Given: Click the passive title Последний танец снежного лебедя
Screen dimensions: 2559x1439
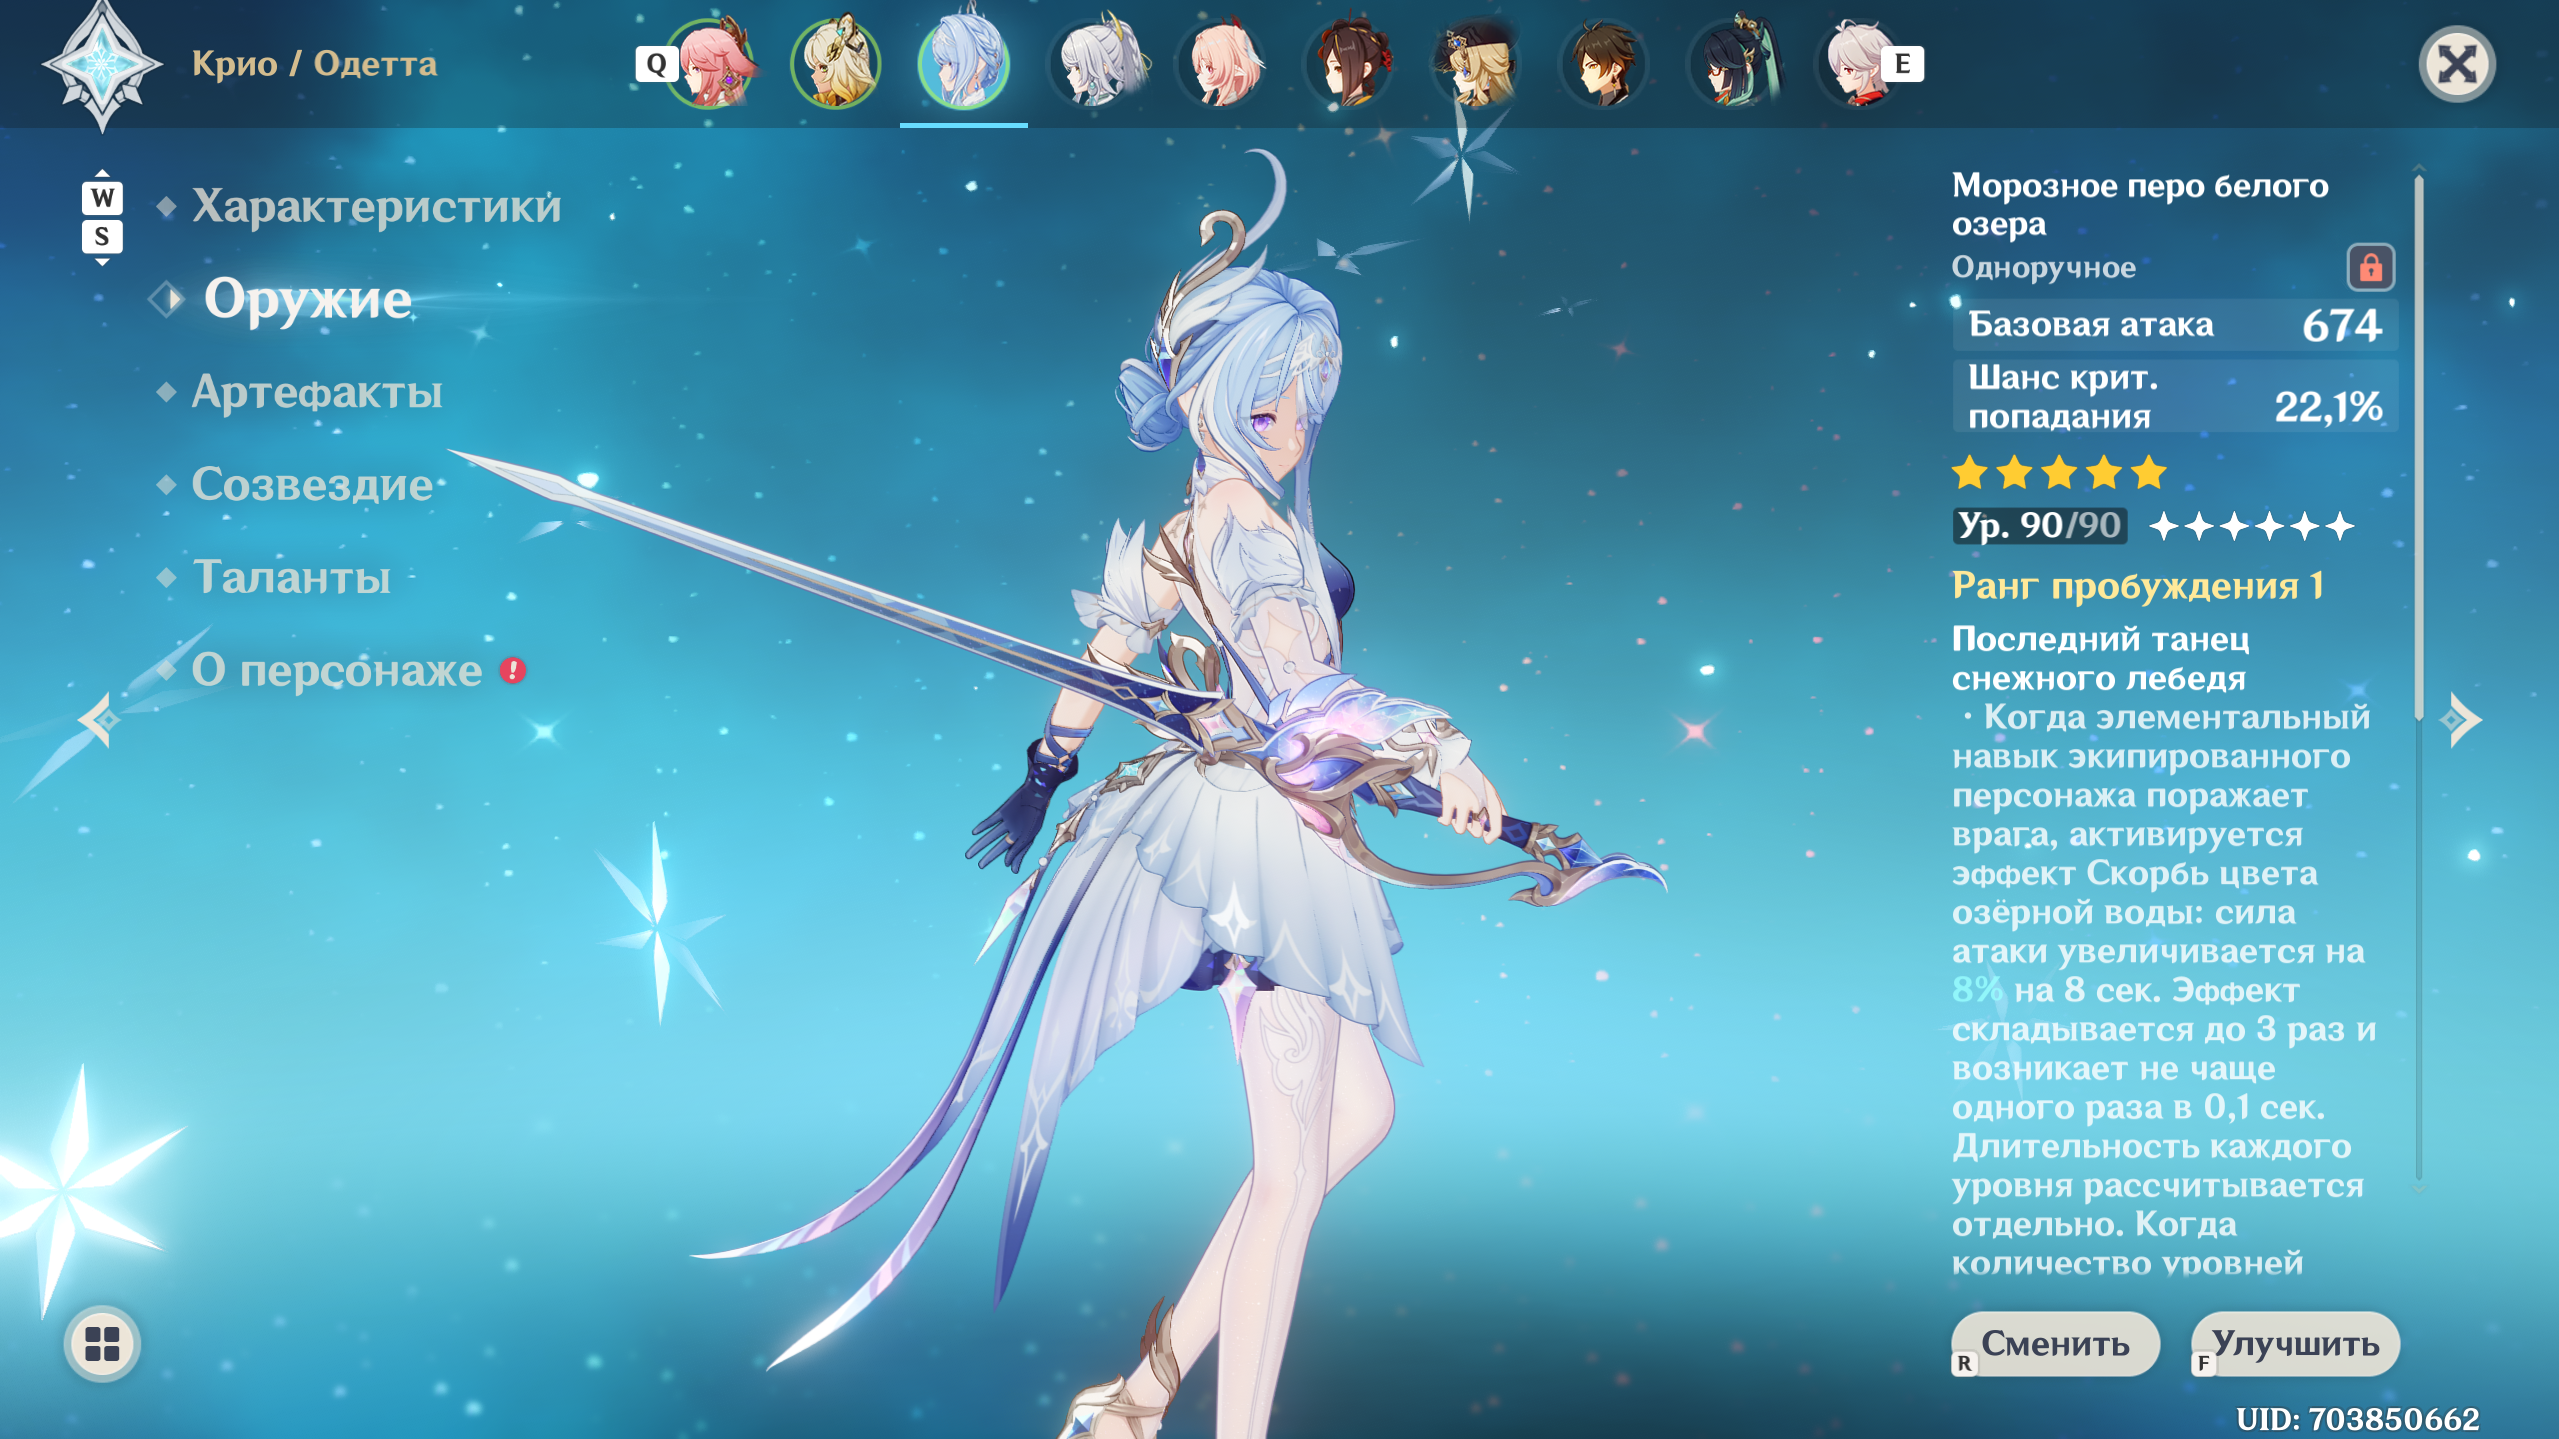Looking at the screenshot, I should [x=2100, y=658].
